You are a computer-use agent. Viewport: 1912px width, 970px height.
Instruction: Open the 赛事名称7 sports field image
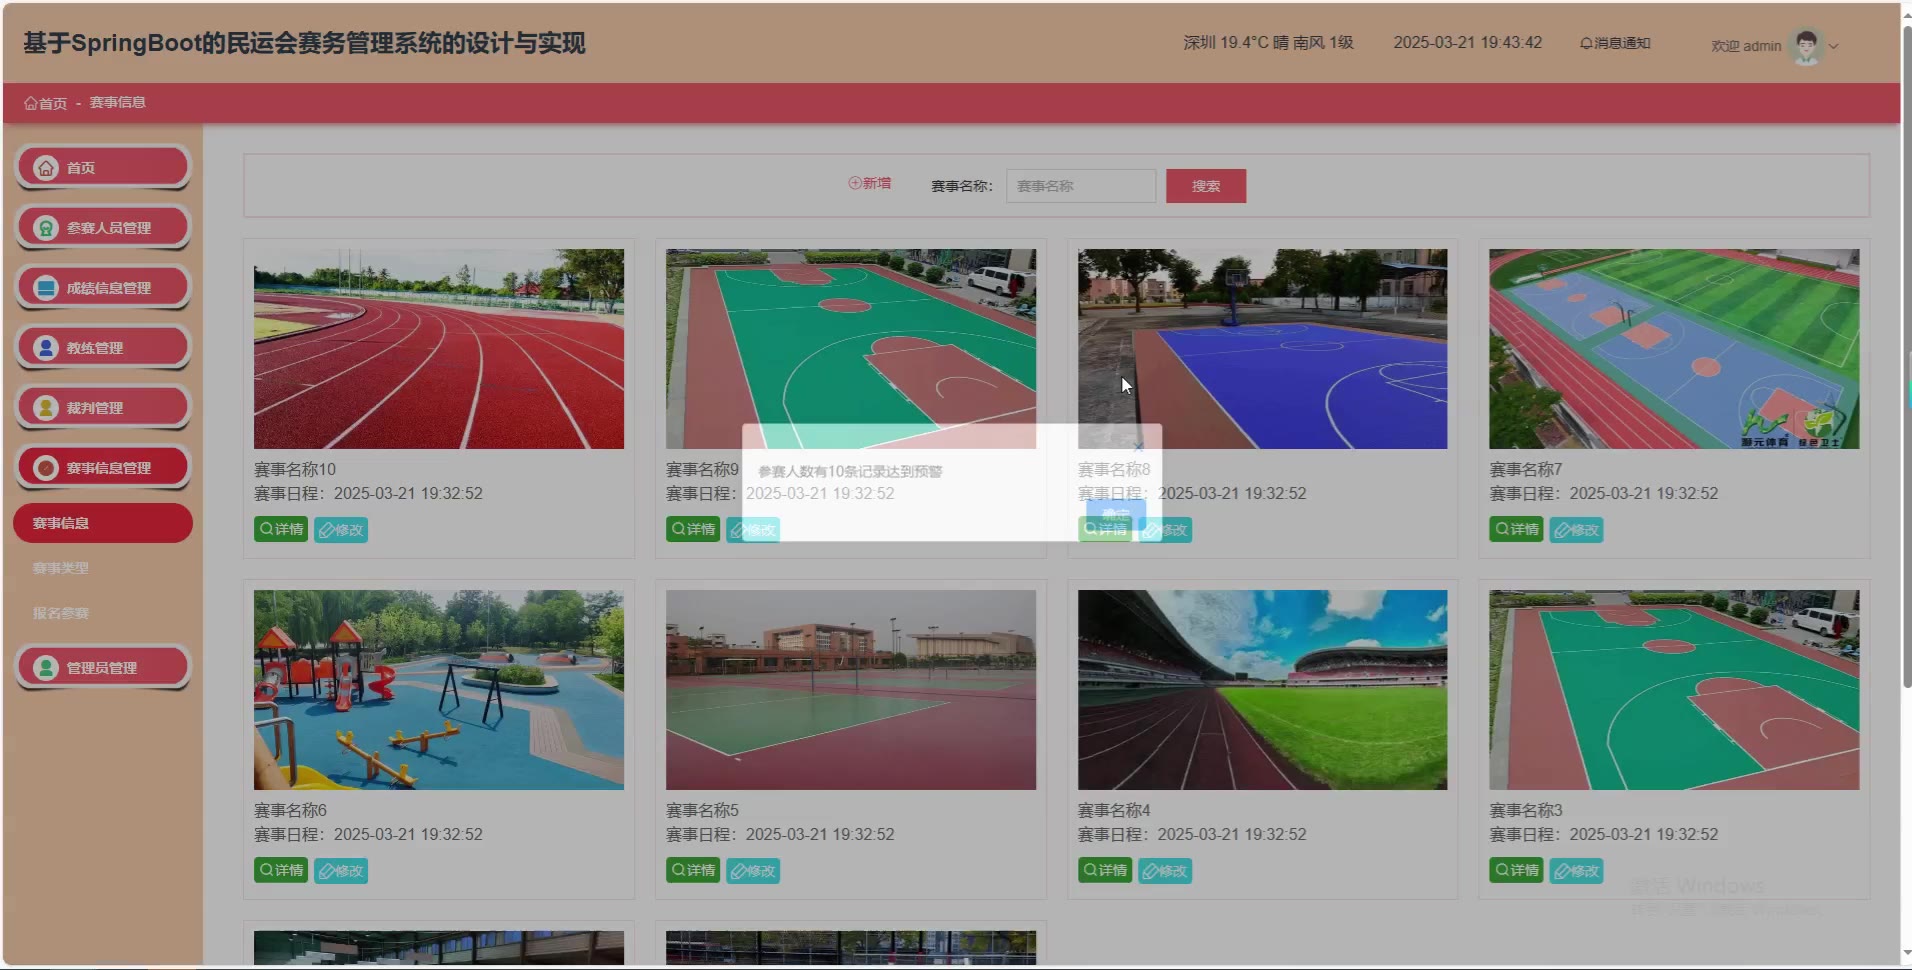[1674, 349]
